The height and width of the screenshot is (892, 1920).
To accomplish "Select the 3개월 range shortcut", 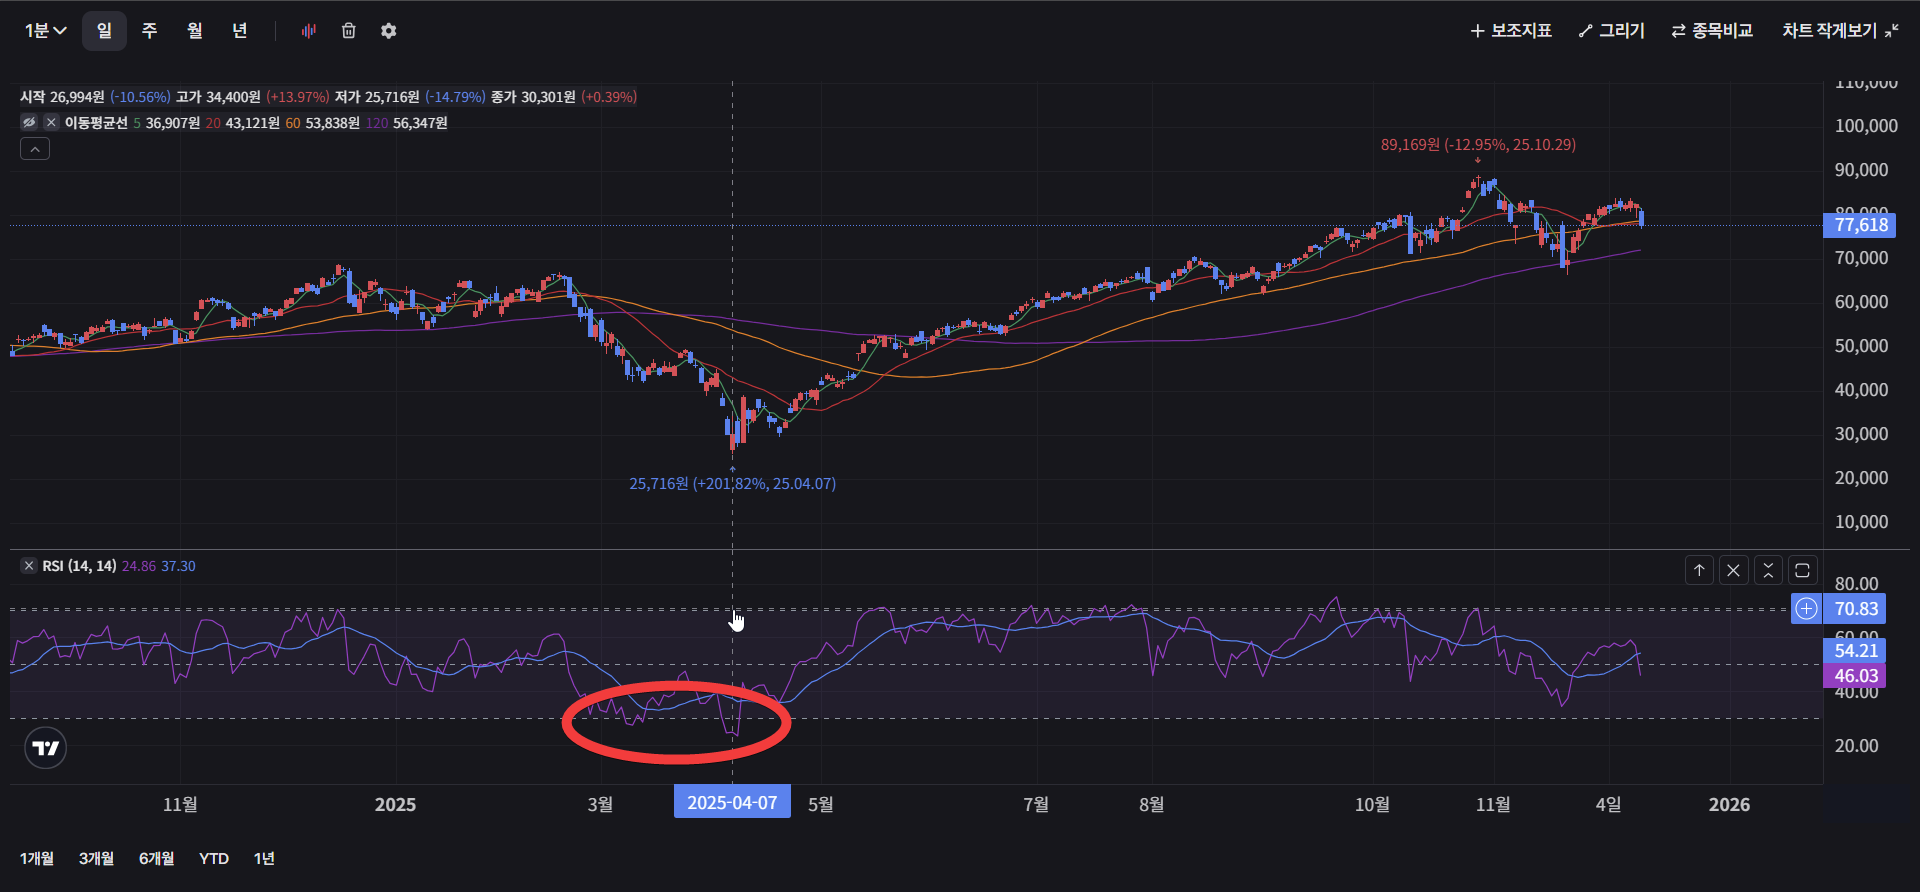I will pos(96,858).
